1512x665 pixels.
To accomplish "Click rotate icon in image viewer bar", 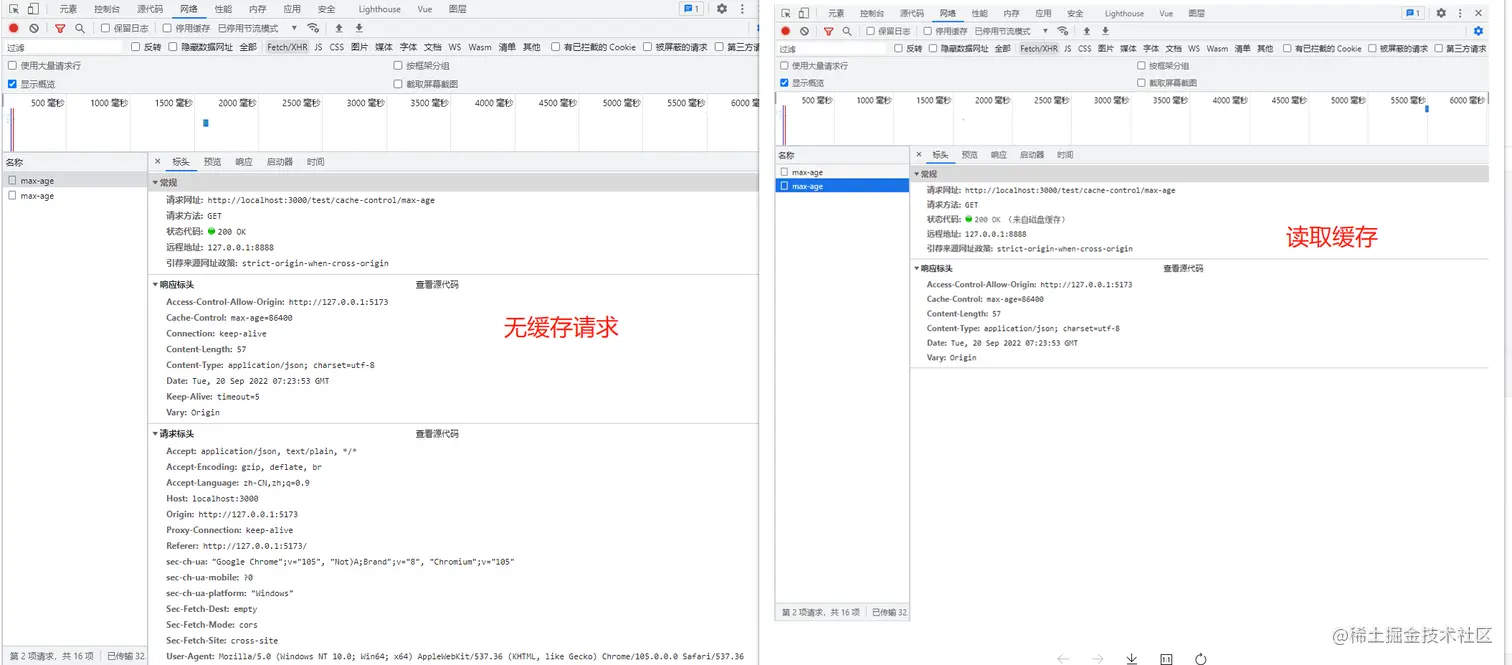I will [1201, 659].
